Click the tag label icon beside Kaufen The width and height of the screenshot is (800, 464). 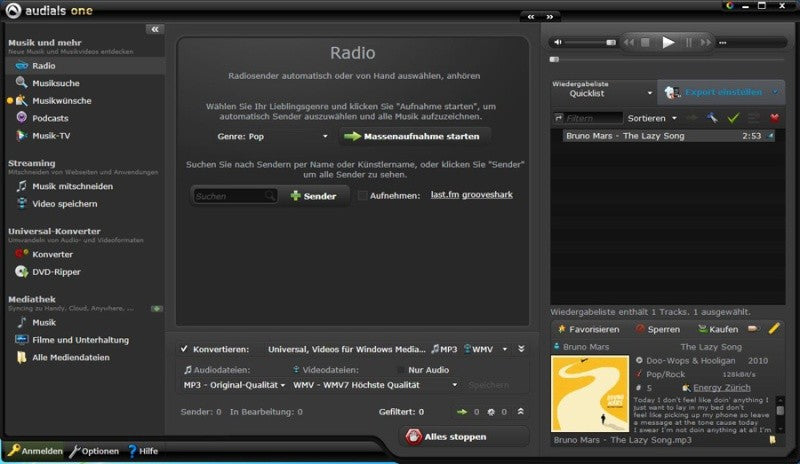coord(754,329)
